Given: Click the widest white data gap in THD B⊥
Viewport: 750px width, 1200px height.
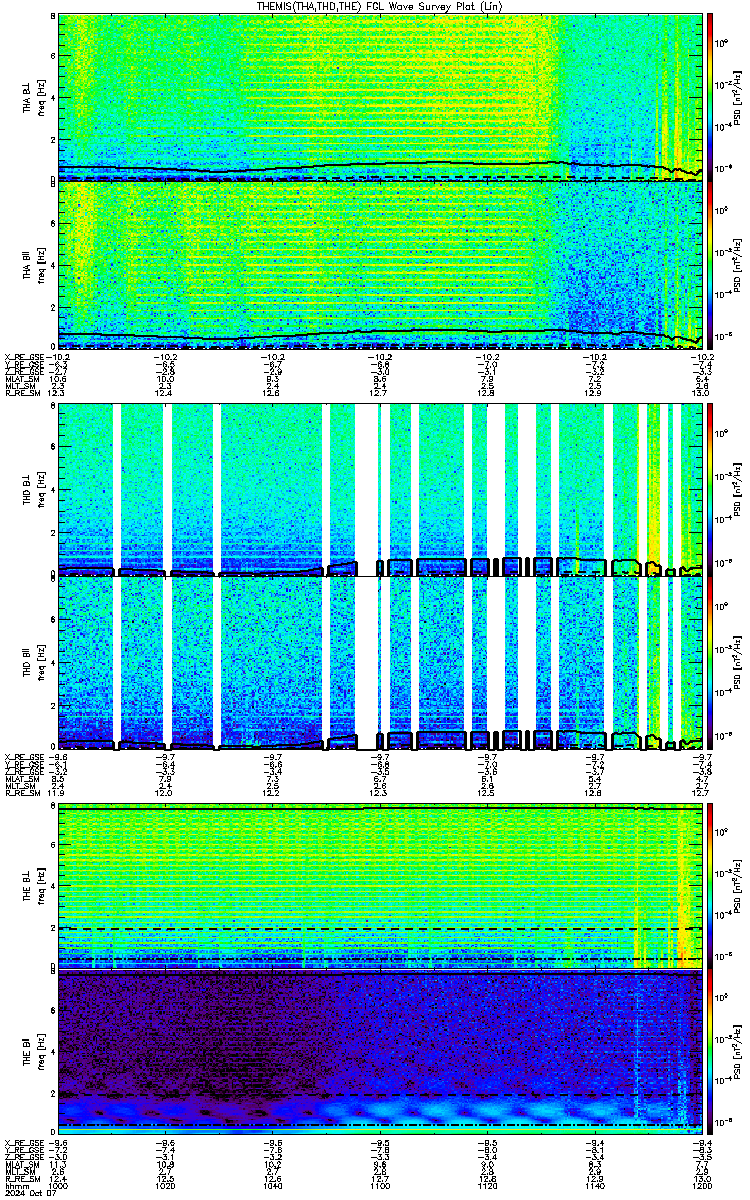Looking at the screenshot, I should [x=367, y=489].
